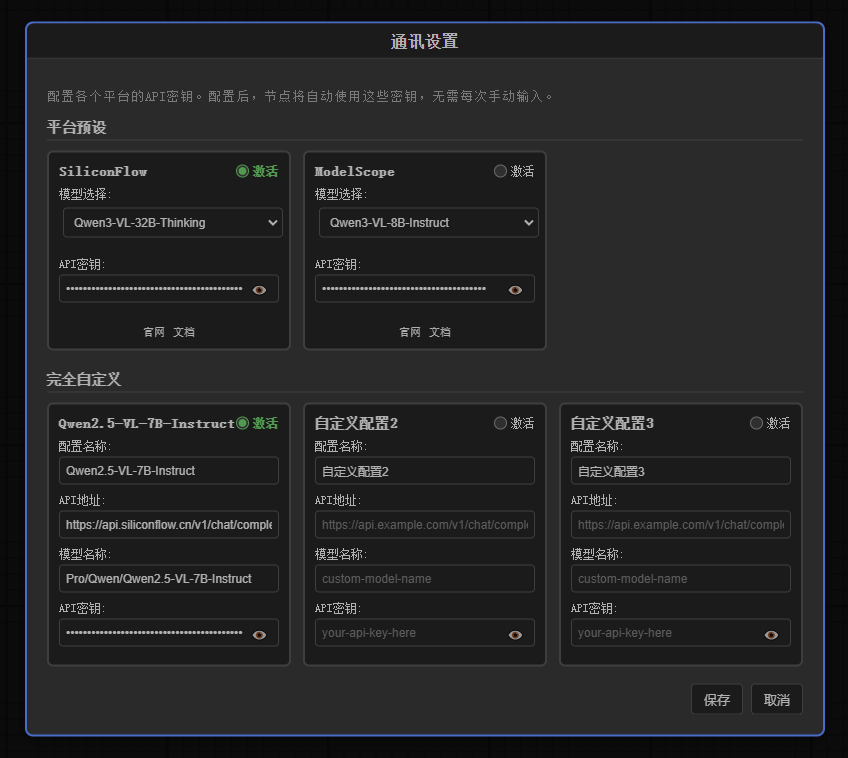
Task: Edit 配置名称 field containing Qwen2.5-VL-7B-Instruct
Action: (x=169, y=470)
